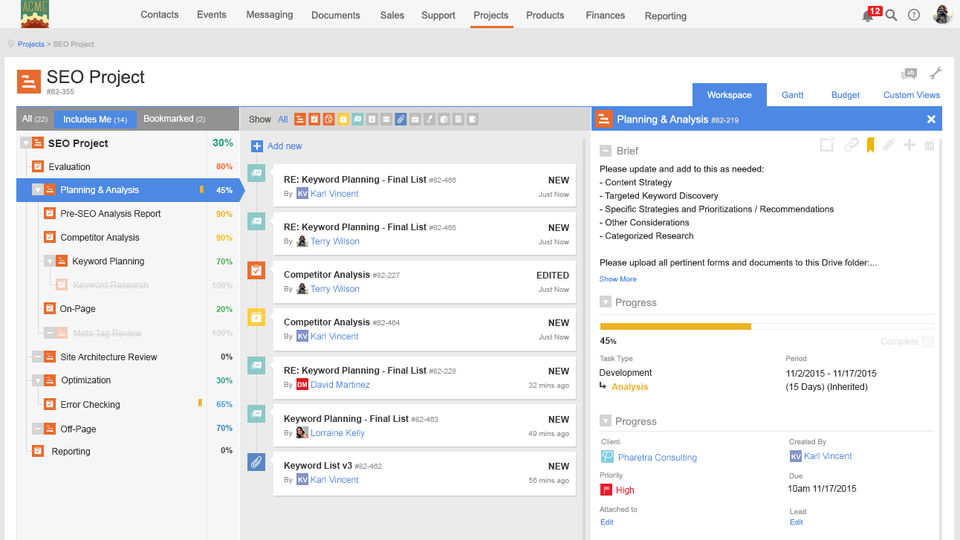Select the Bookmarked (2) filter tab

174,119
